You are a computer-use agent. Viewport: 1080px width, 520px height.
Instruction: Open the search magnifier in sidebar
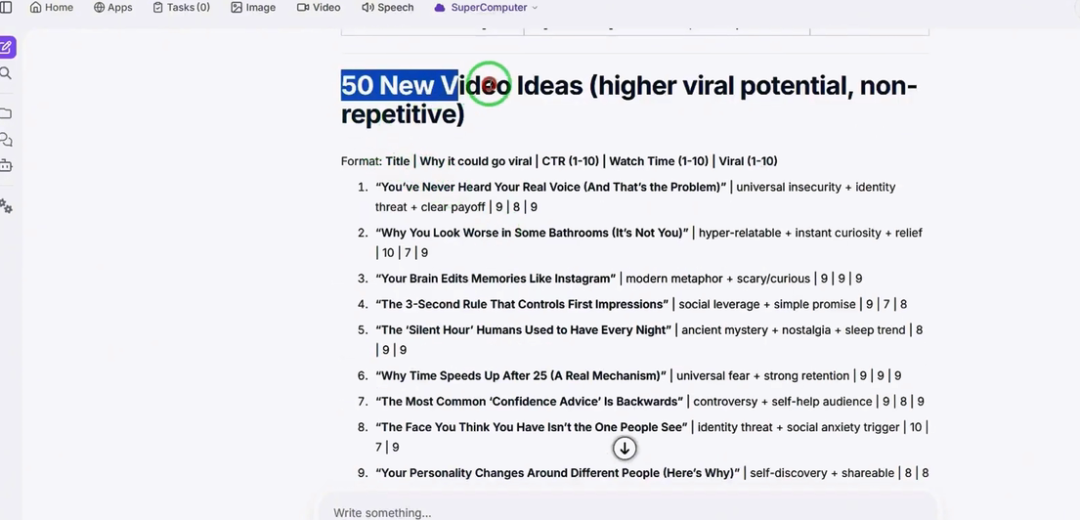[x=6, y=74]
